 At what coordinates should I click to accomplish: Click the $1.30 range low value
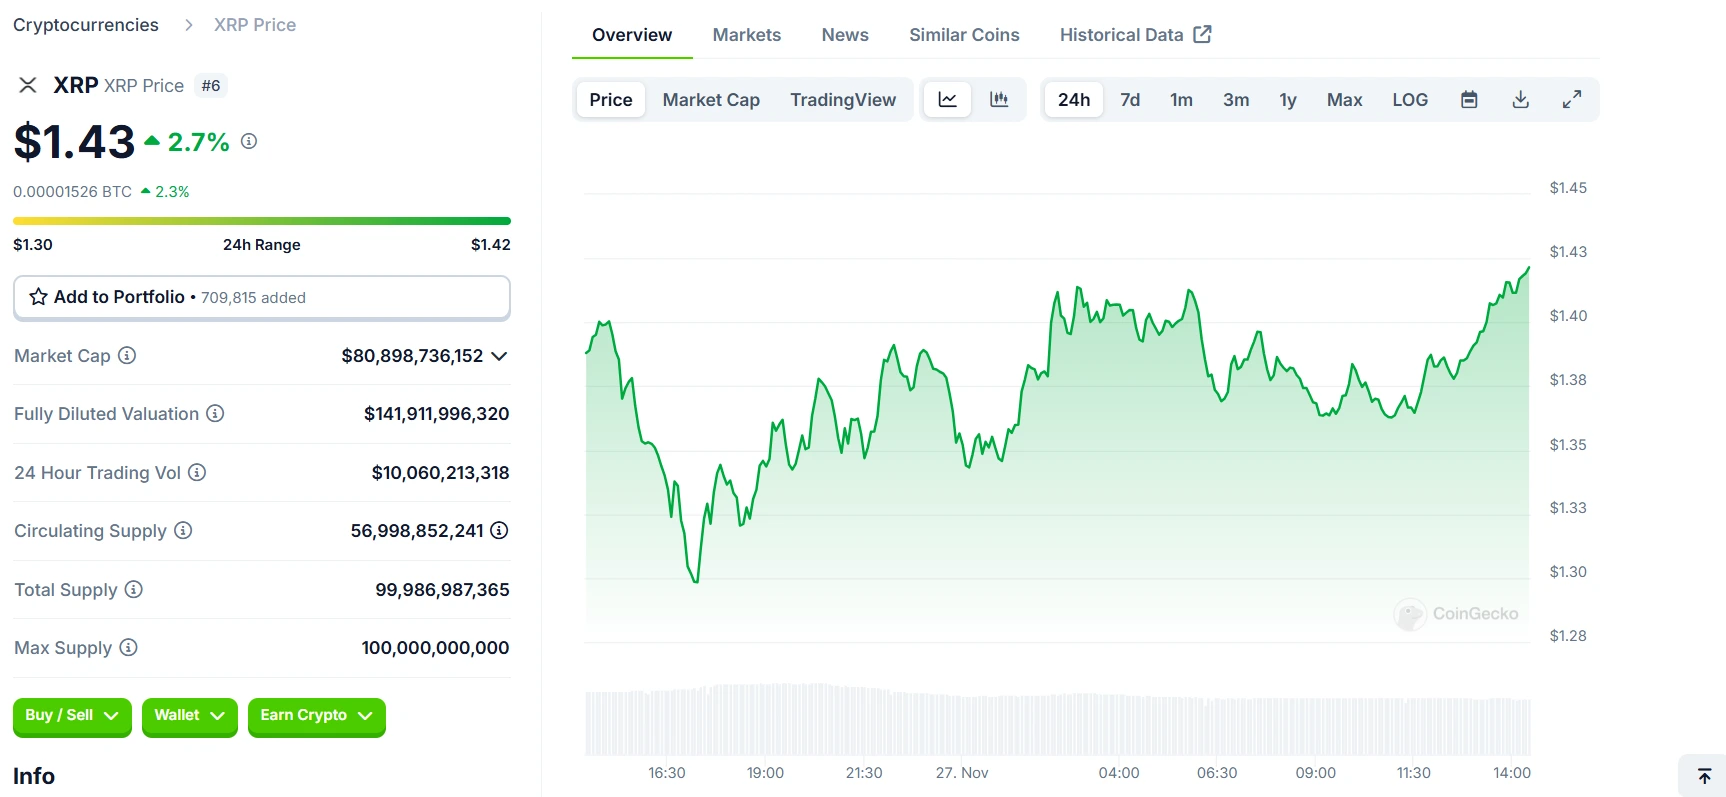(x=33, y=245)
